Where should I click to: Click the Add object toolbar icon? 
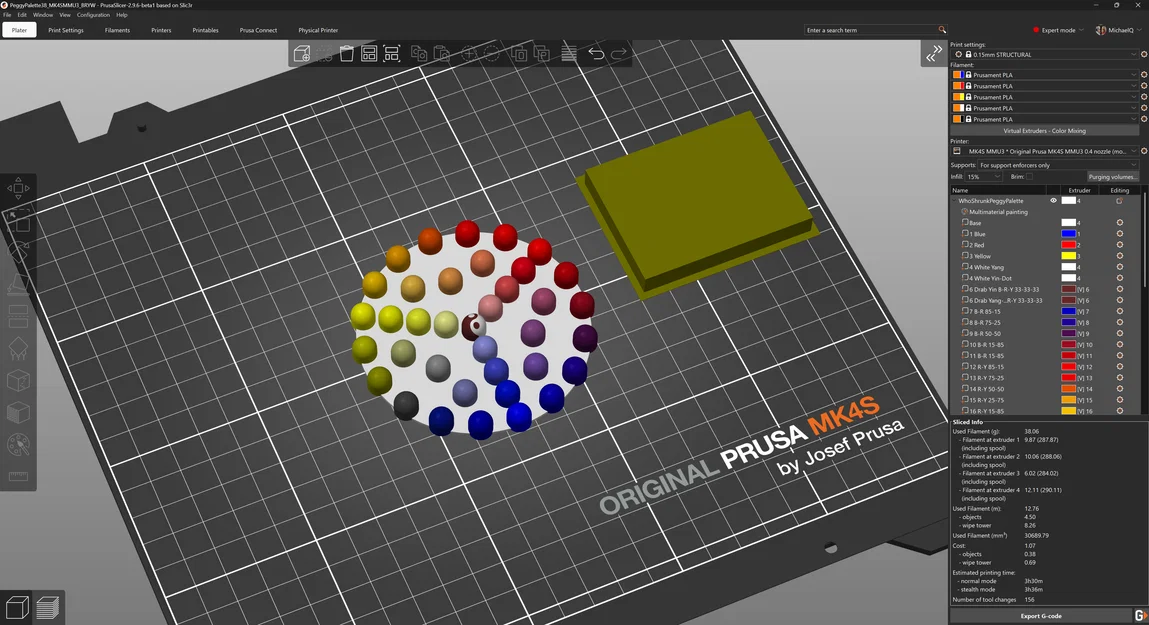(x=301, y=53)
